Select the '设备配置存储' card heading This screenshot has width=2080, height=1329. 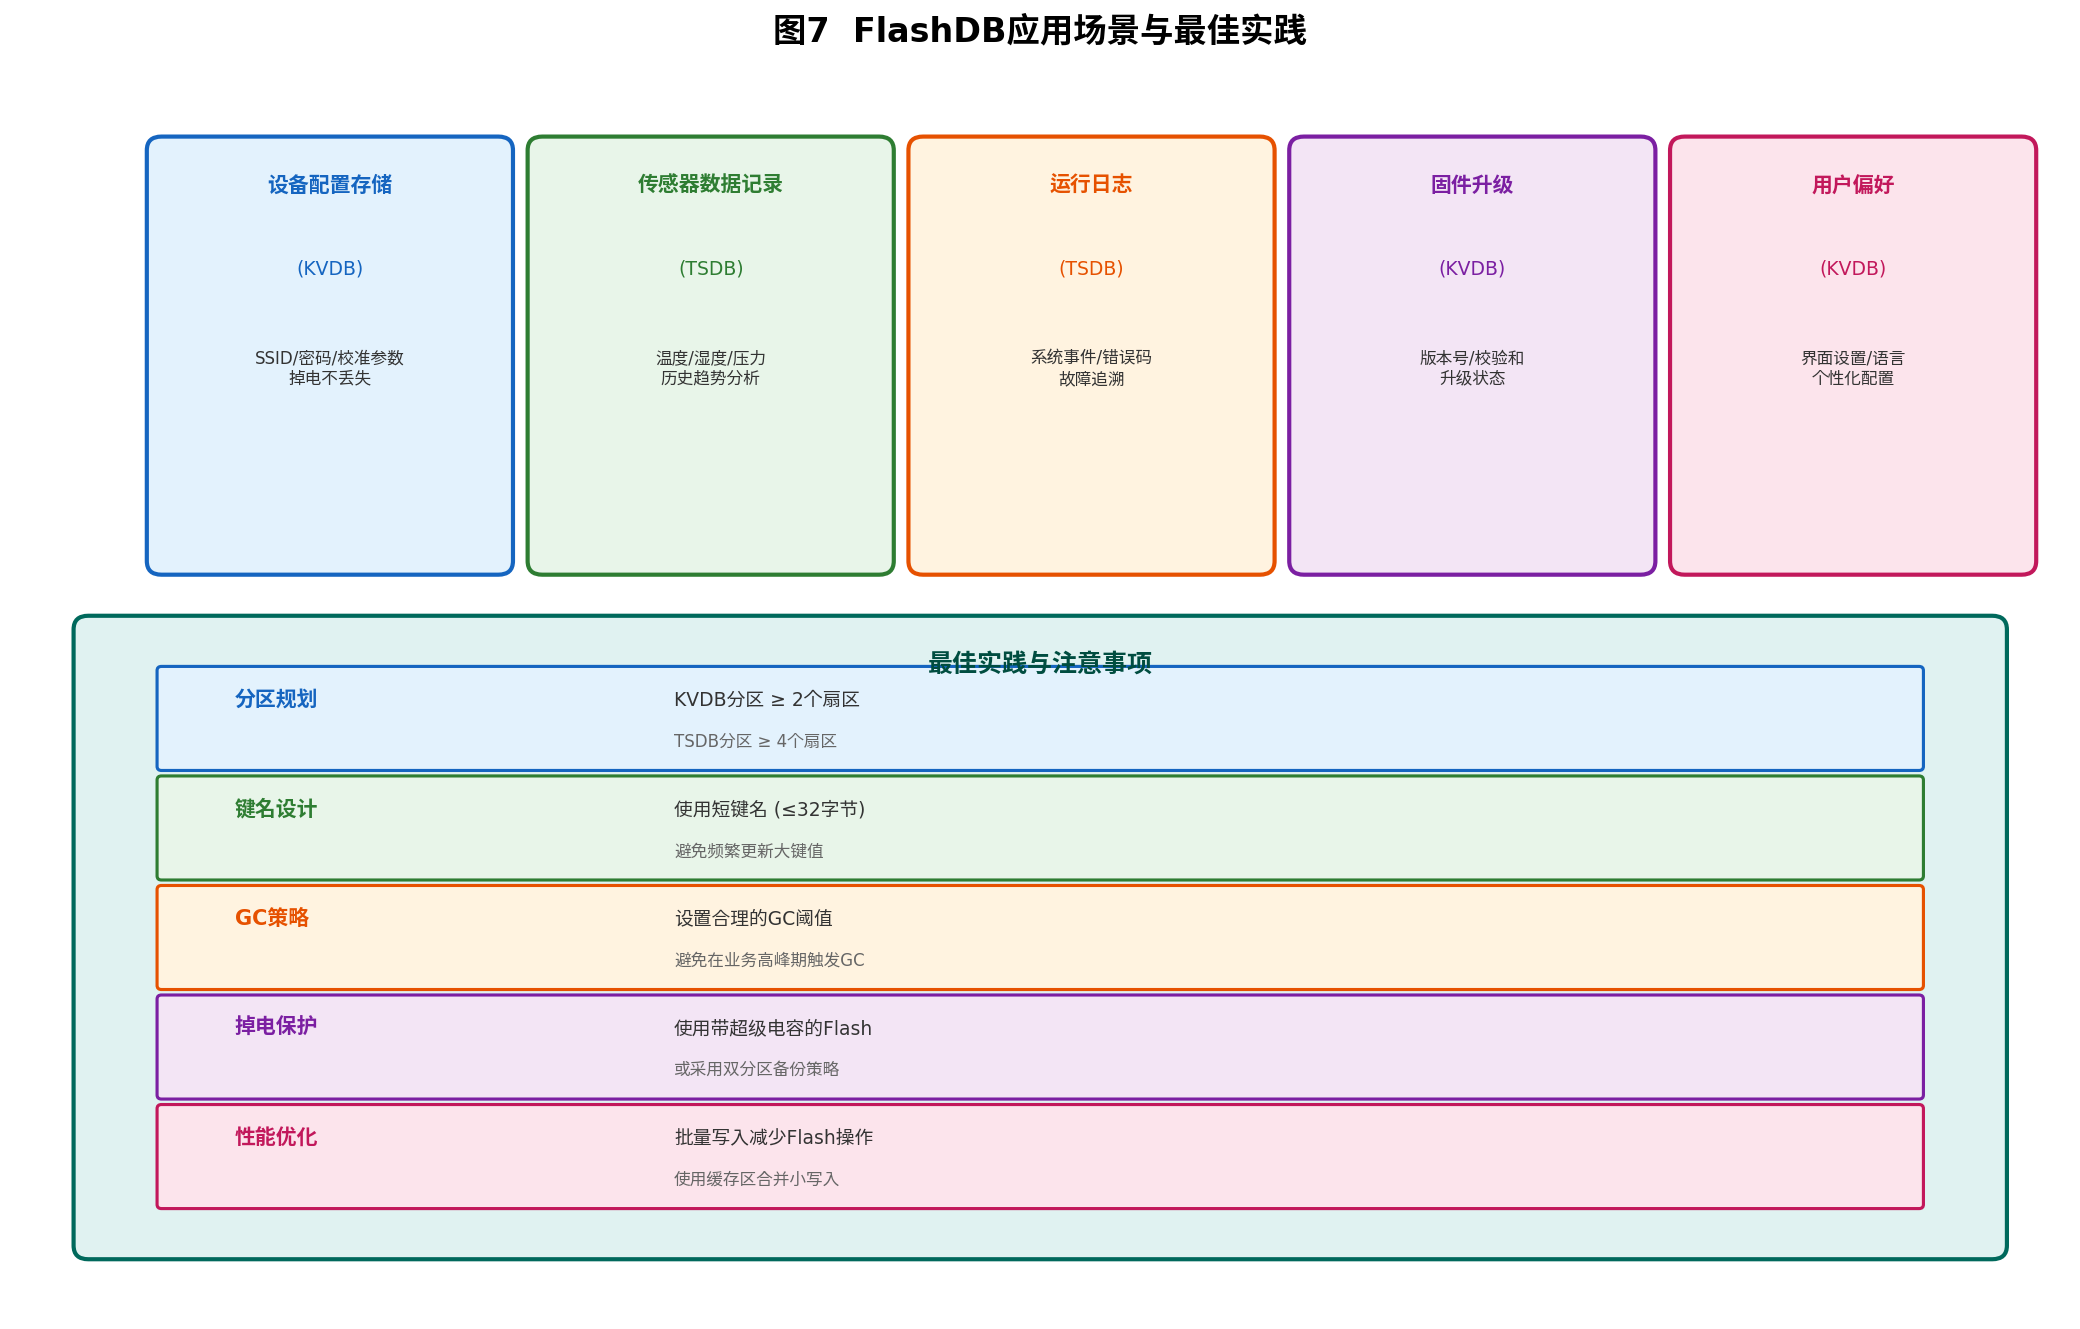click(330, 185)
